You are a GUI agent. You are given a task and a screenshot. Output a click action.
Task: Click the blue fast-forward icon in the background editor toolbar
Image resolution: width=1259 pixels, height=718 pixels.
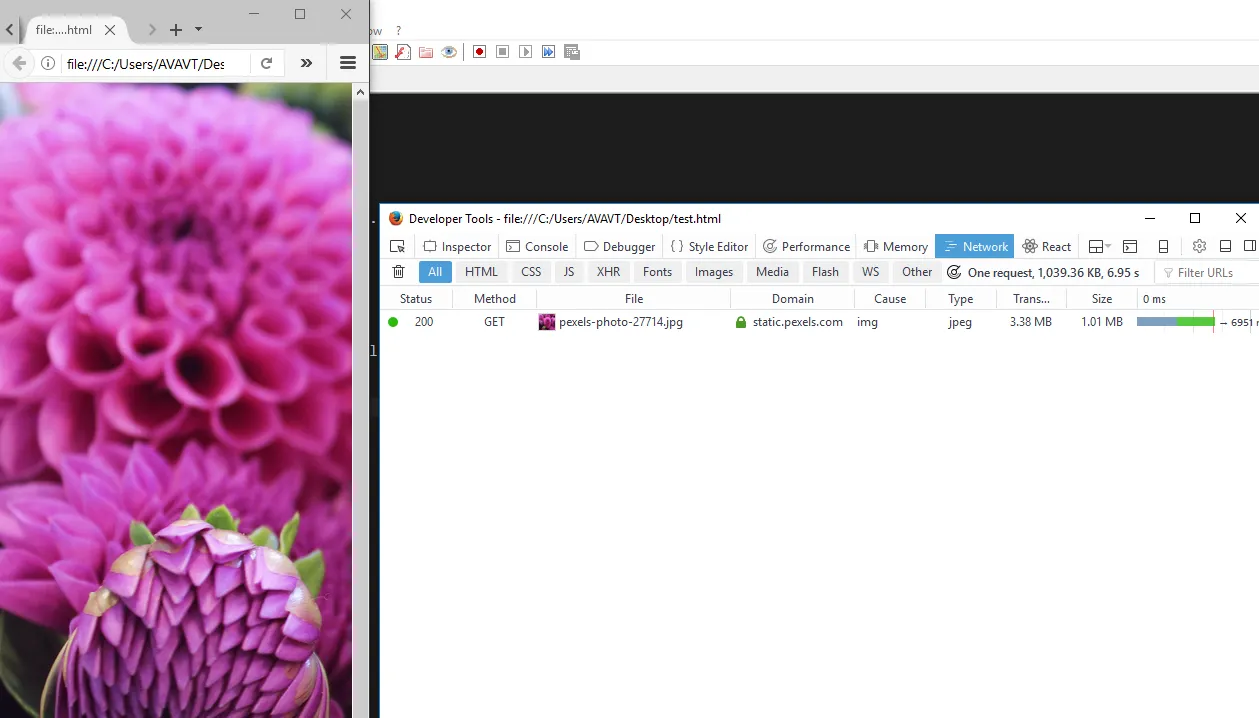pos(548,52)
